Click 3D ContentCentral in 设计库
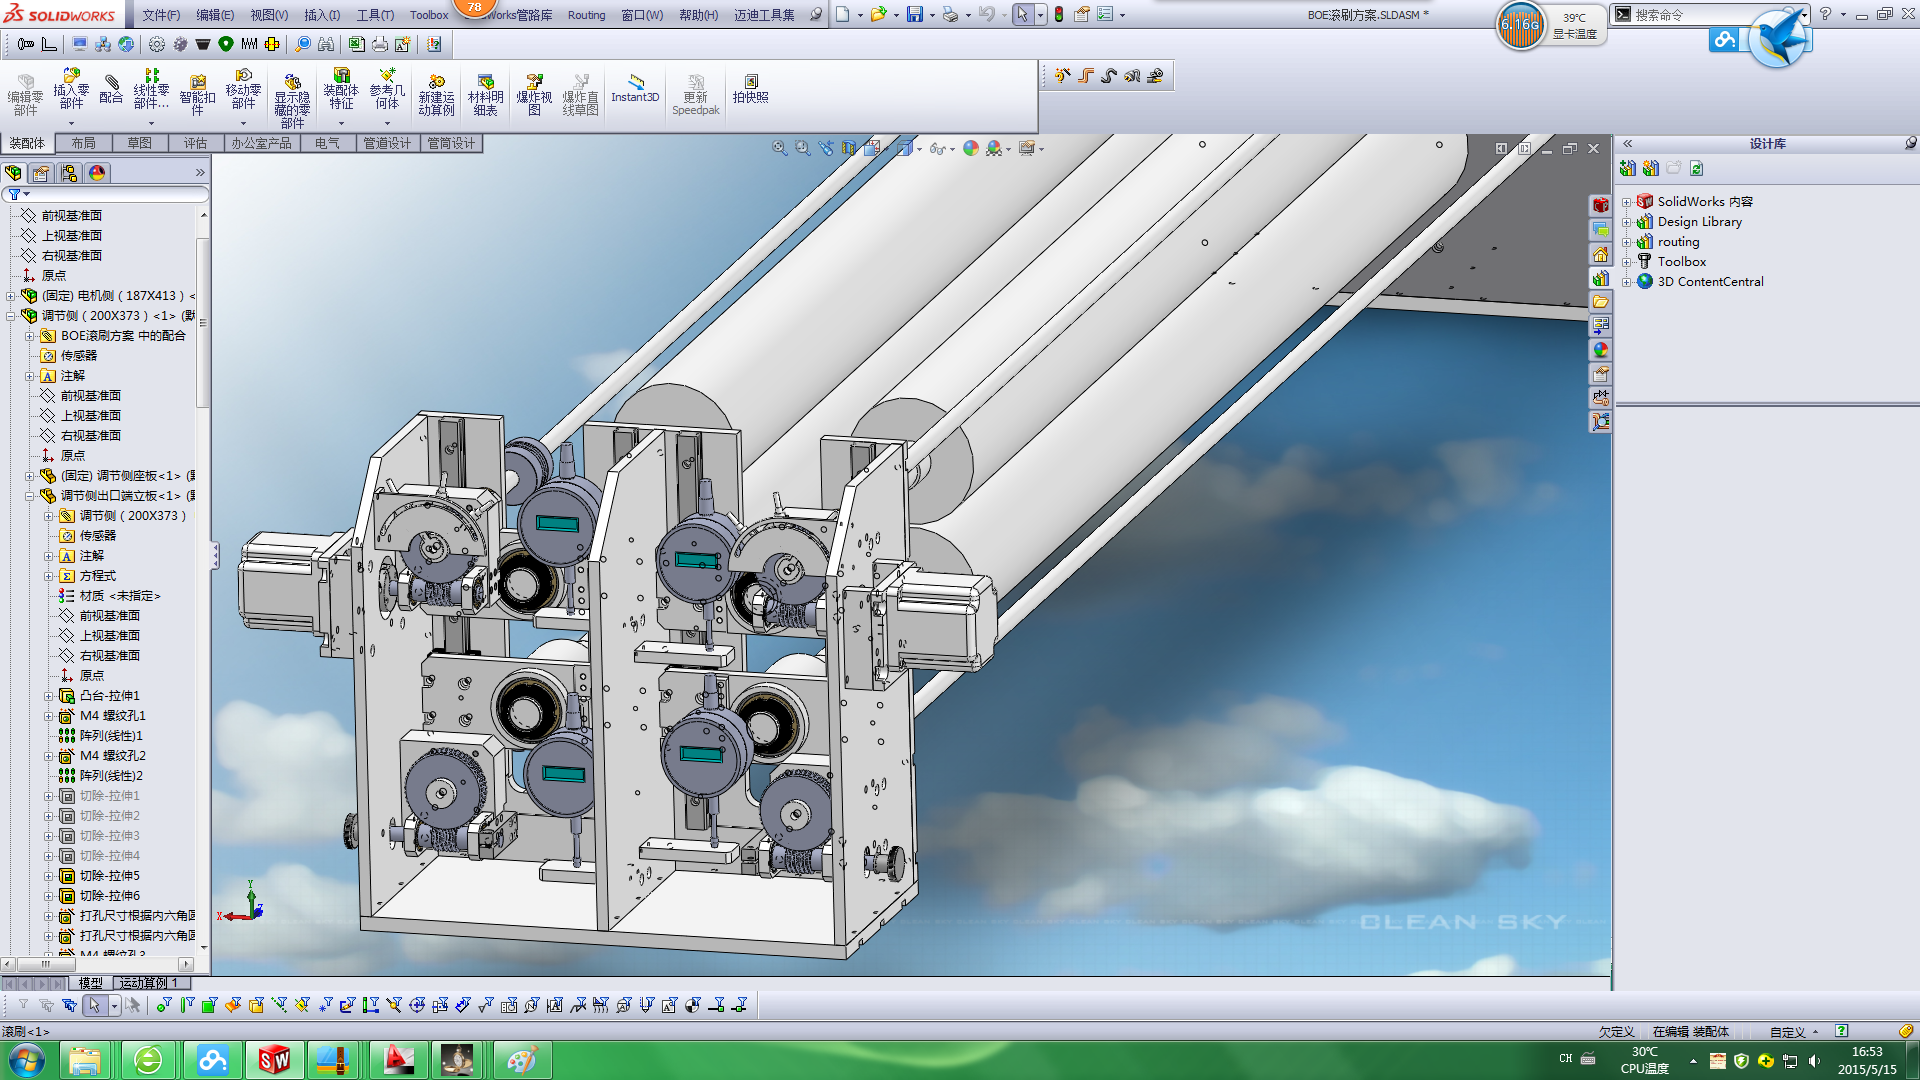 1710,282
